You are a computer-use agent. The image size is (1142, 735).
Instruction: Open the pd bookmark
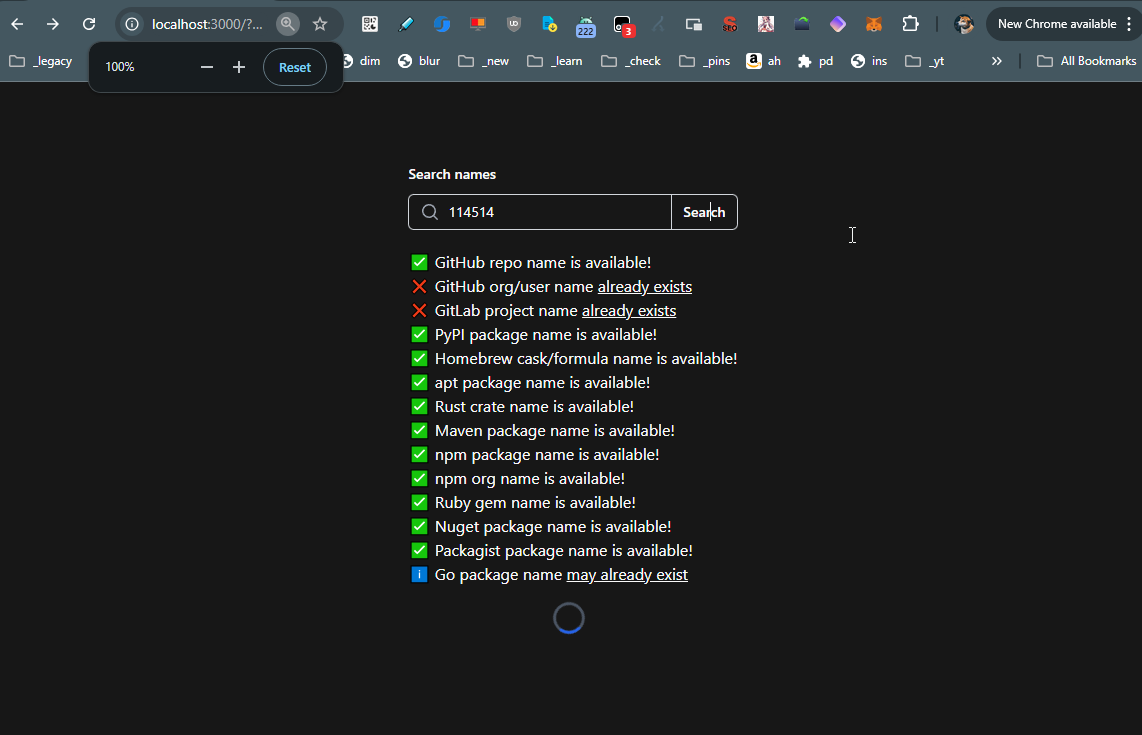tap(815, 61)
